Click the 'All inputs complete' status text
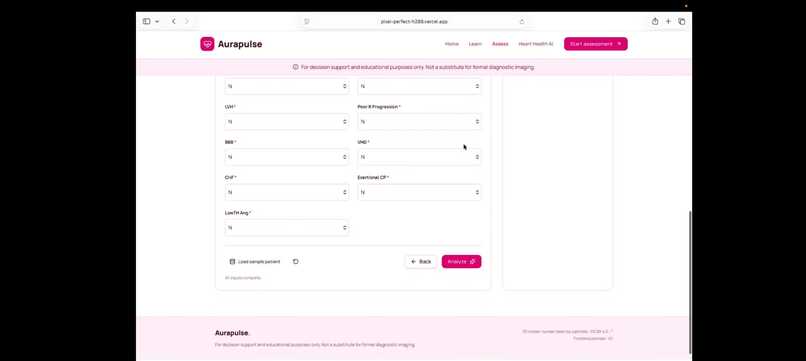 click(x=243, y=278)
